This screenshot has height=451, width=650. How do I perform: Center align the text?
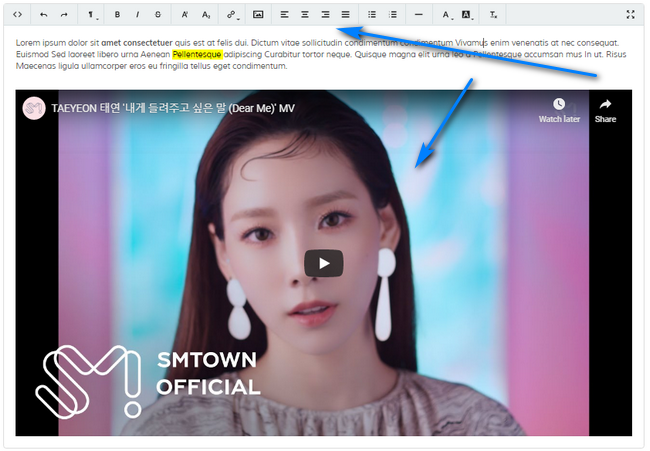pos(305,15)
